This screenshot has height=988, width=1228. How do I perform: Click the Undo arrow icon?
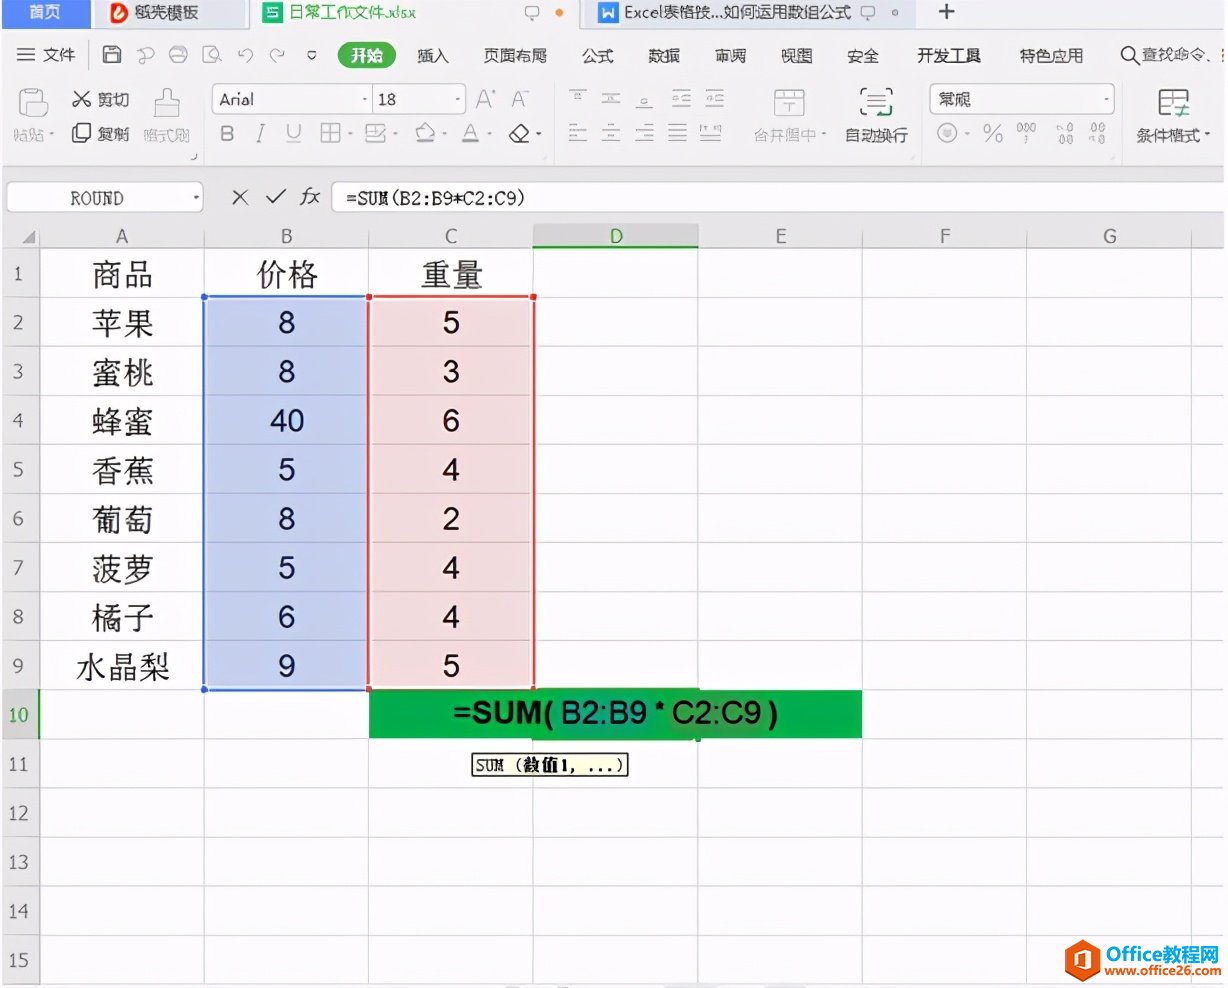(x=246, y=55)
